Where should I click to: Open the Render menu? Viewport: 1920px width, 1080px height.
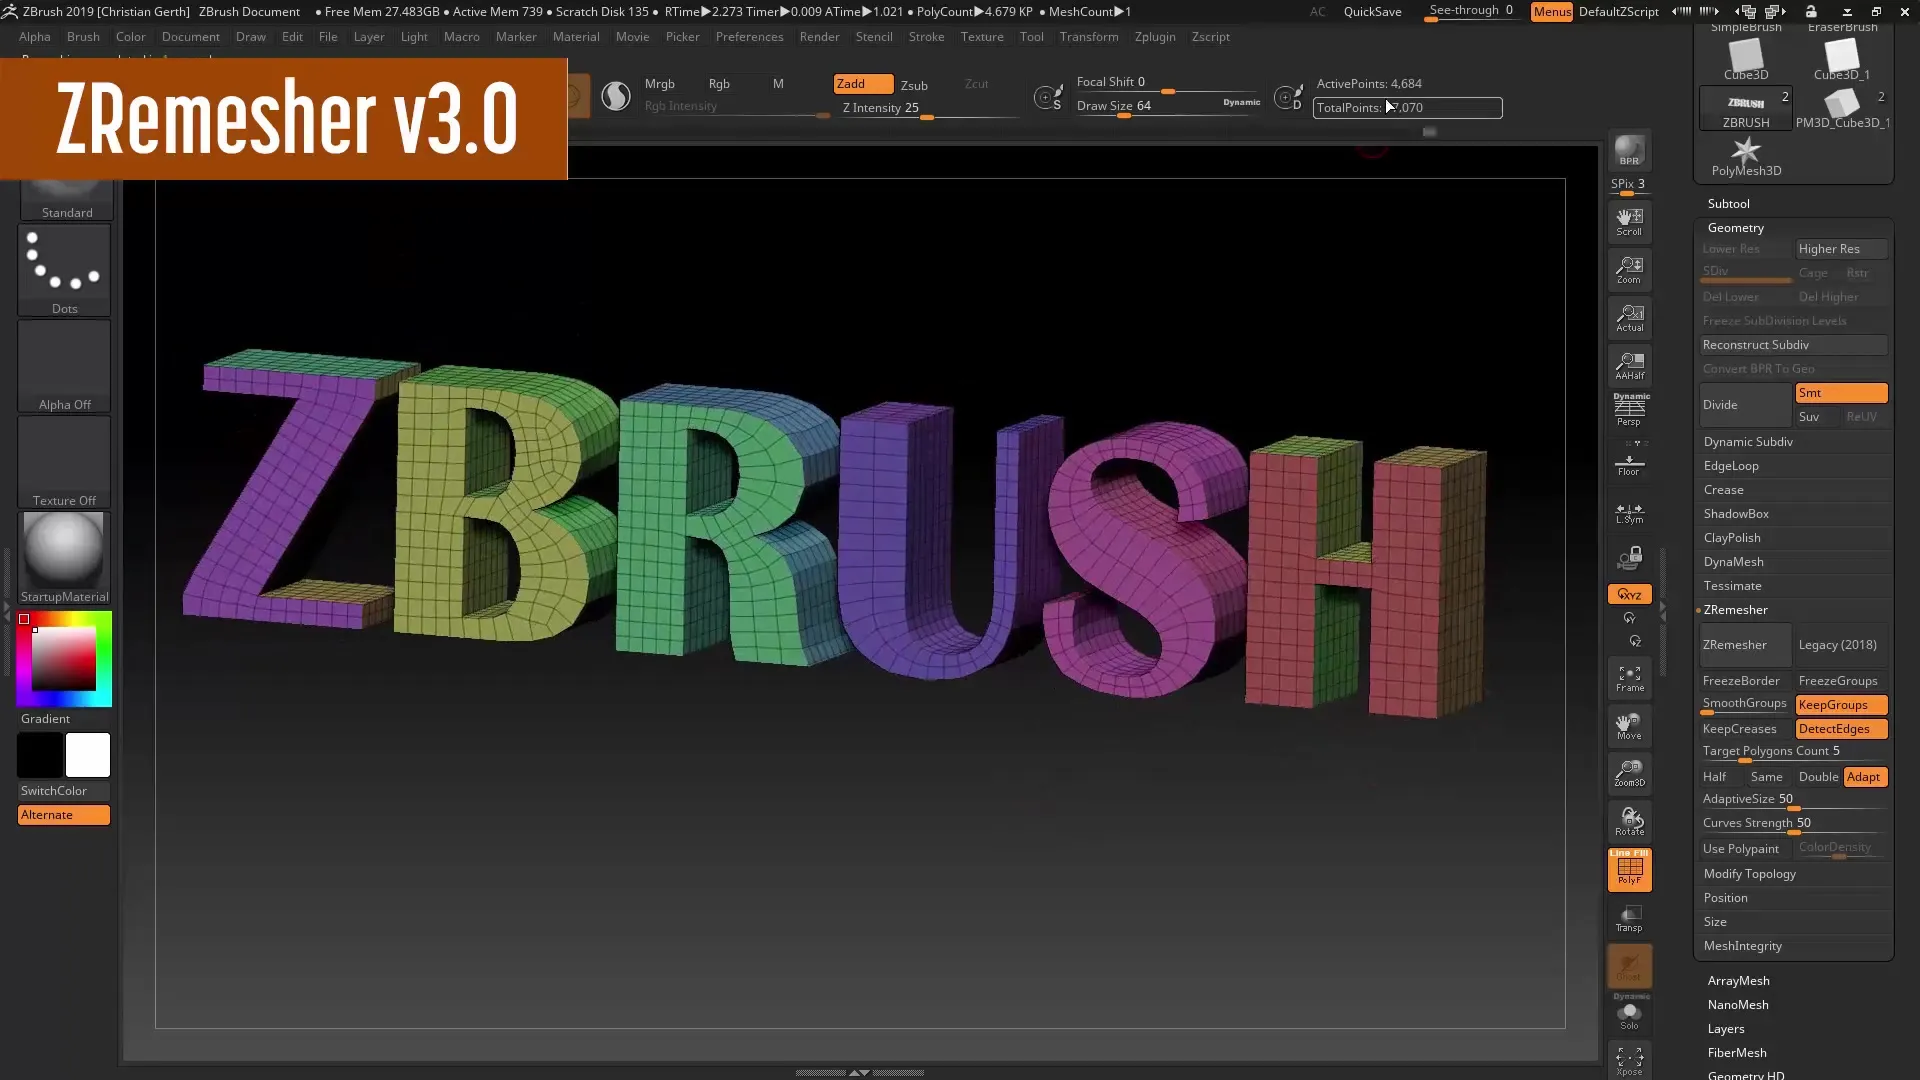819,37
